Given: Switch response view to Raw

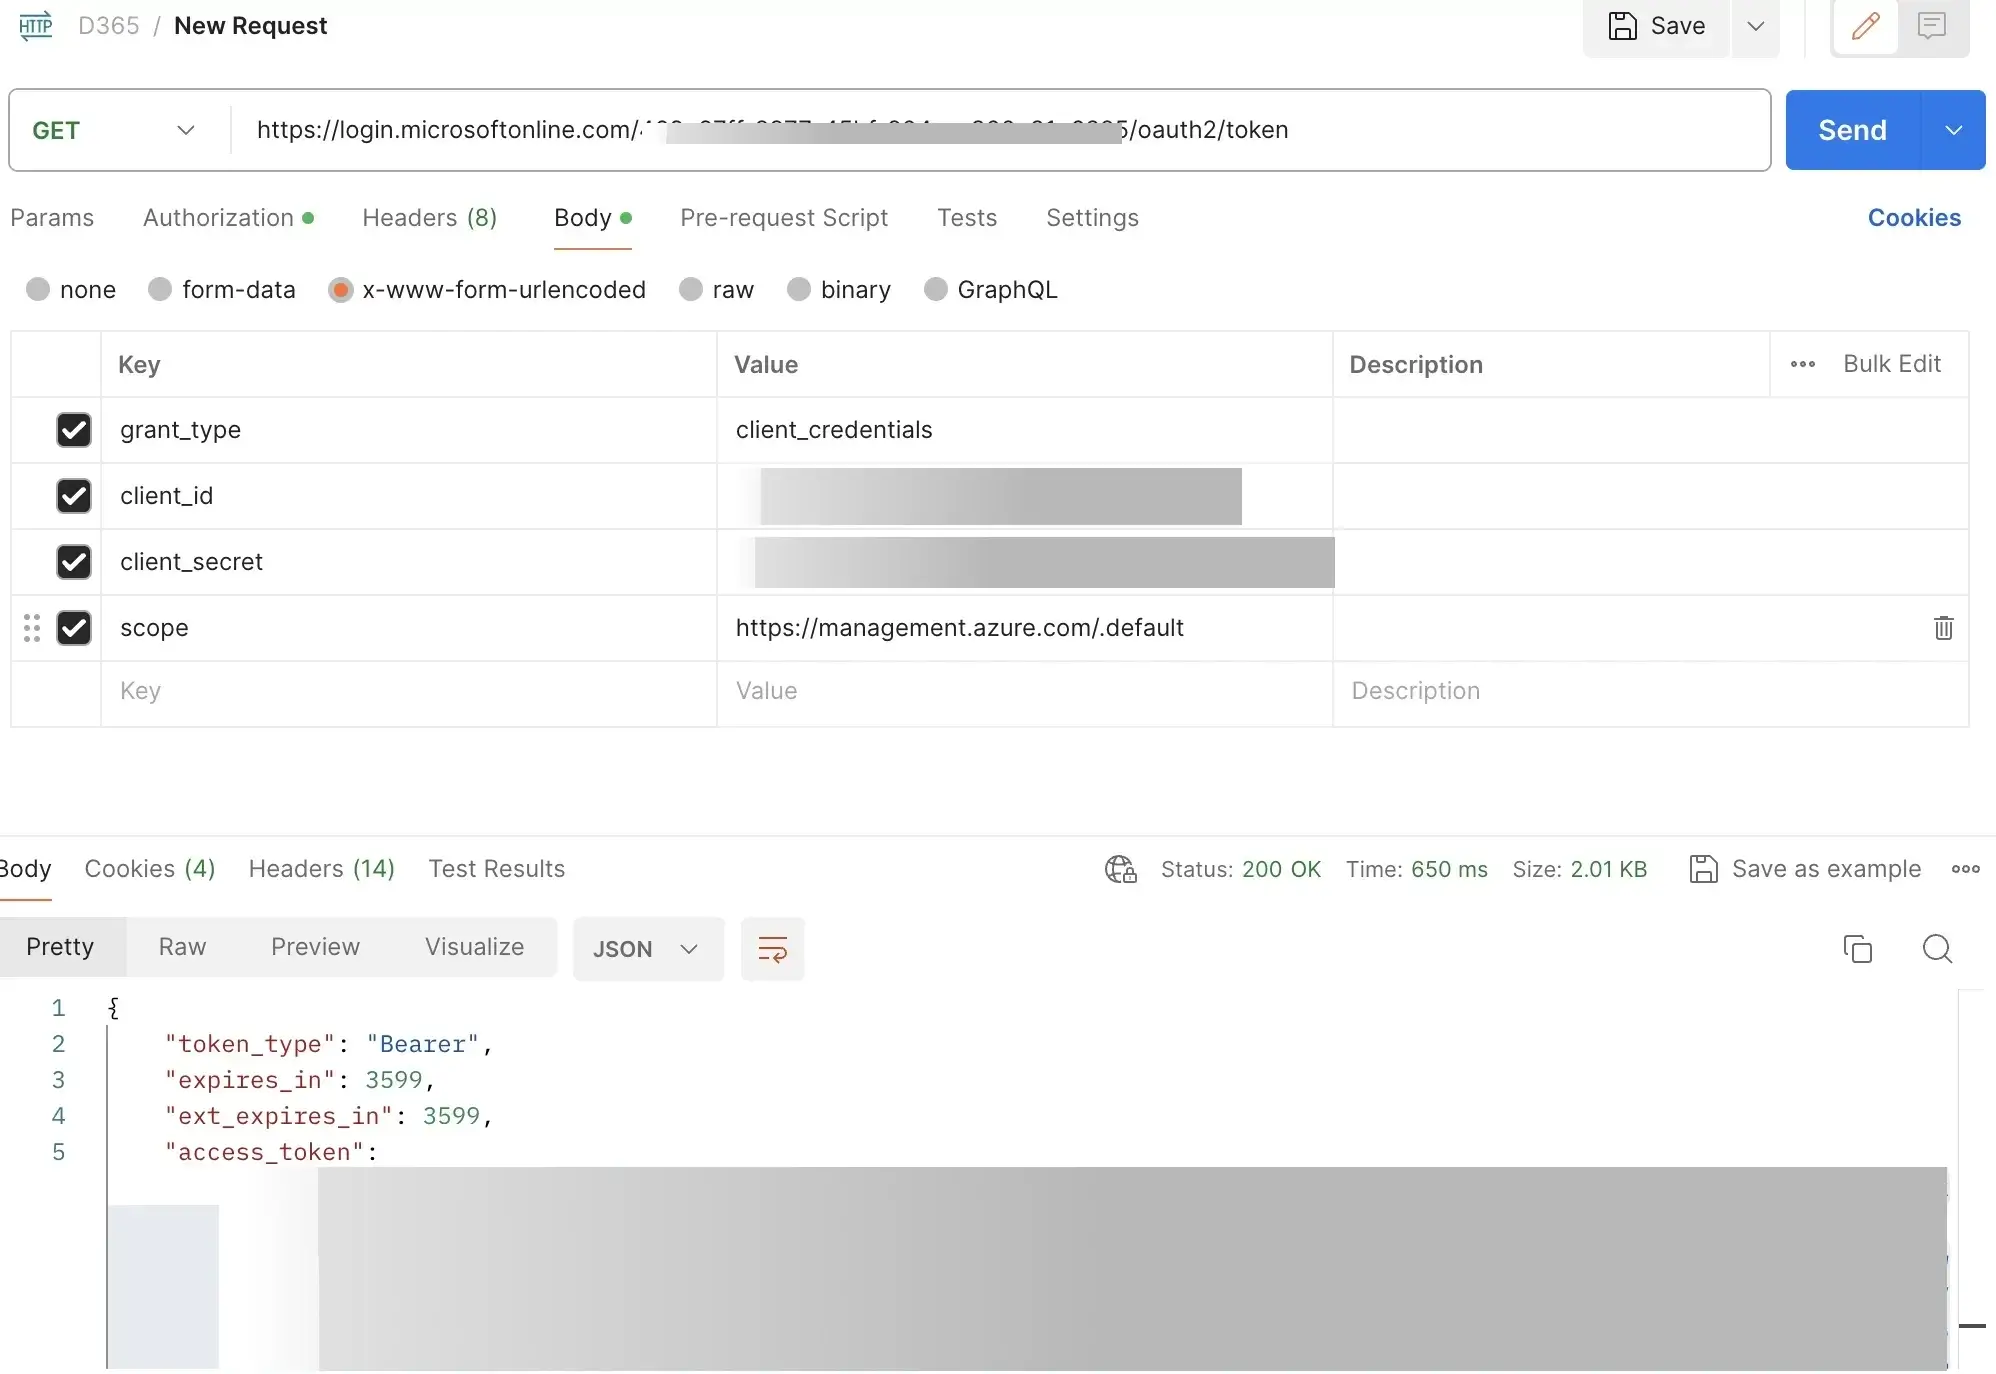Looking at the screenshot, I should [x=183, y=947].
